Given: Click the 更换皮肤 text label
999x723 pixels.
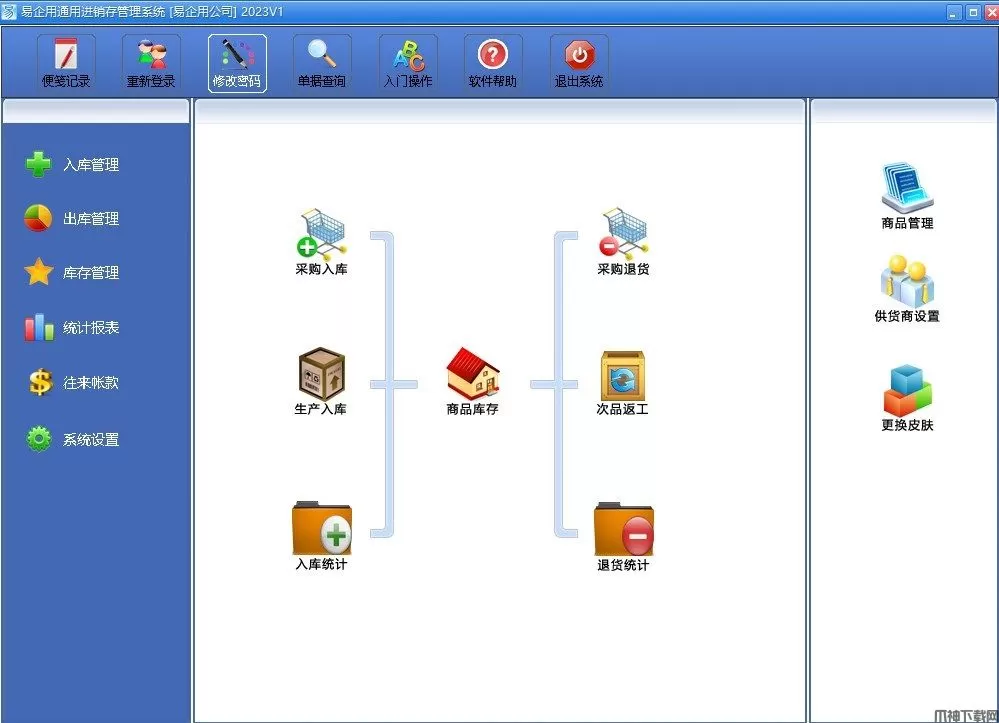Looking at the screenshot, I should tap(907, 425).
